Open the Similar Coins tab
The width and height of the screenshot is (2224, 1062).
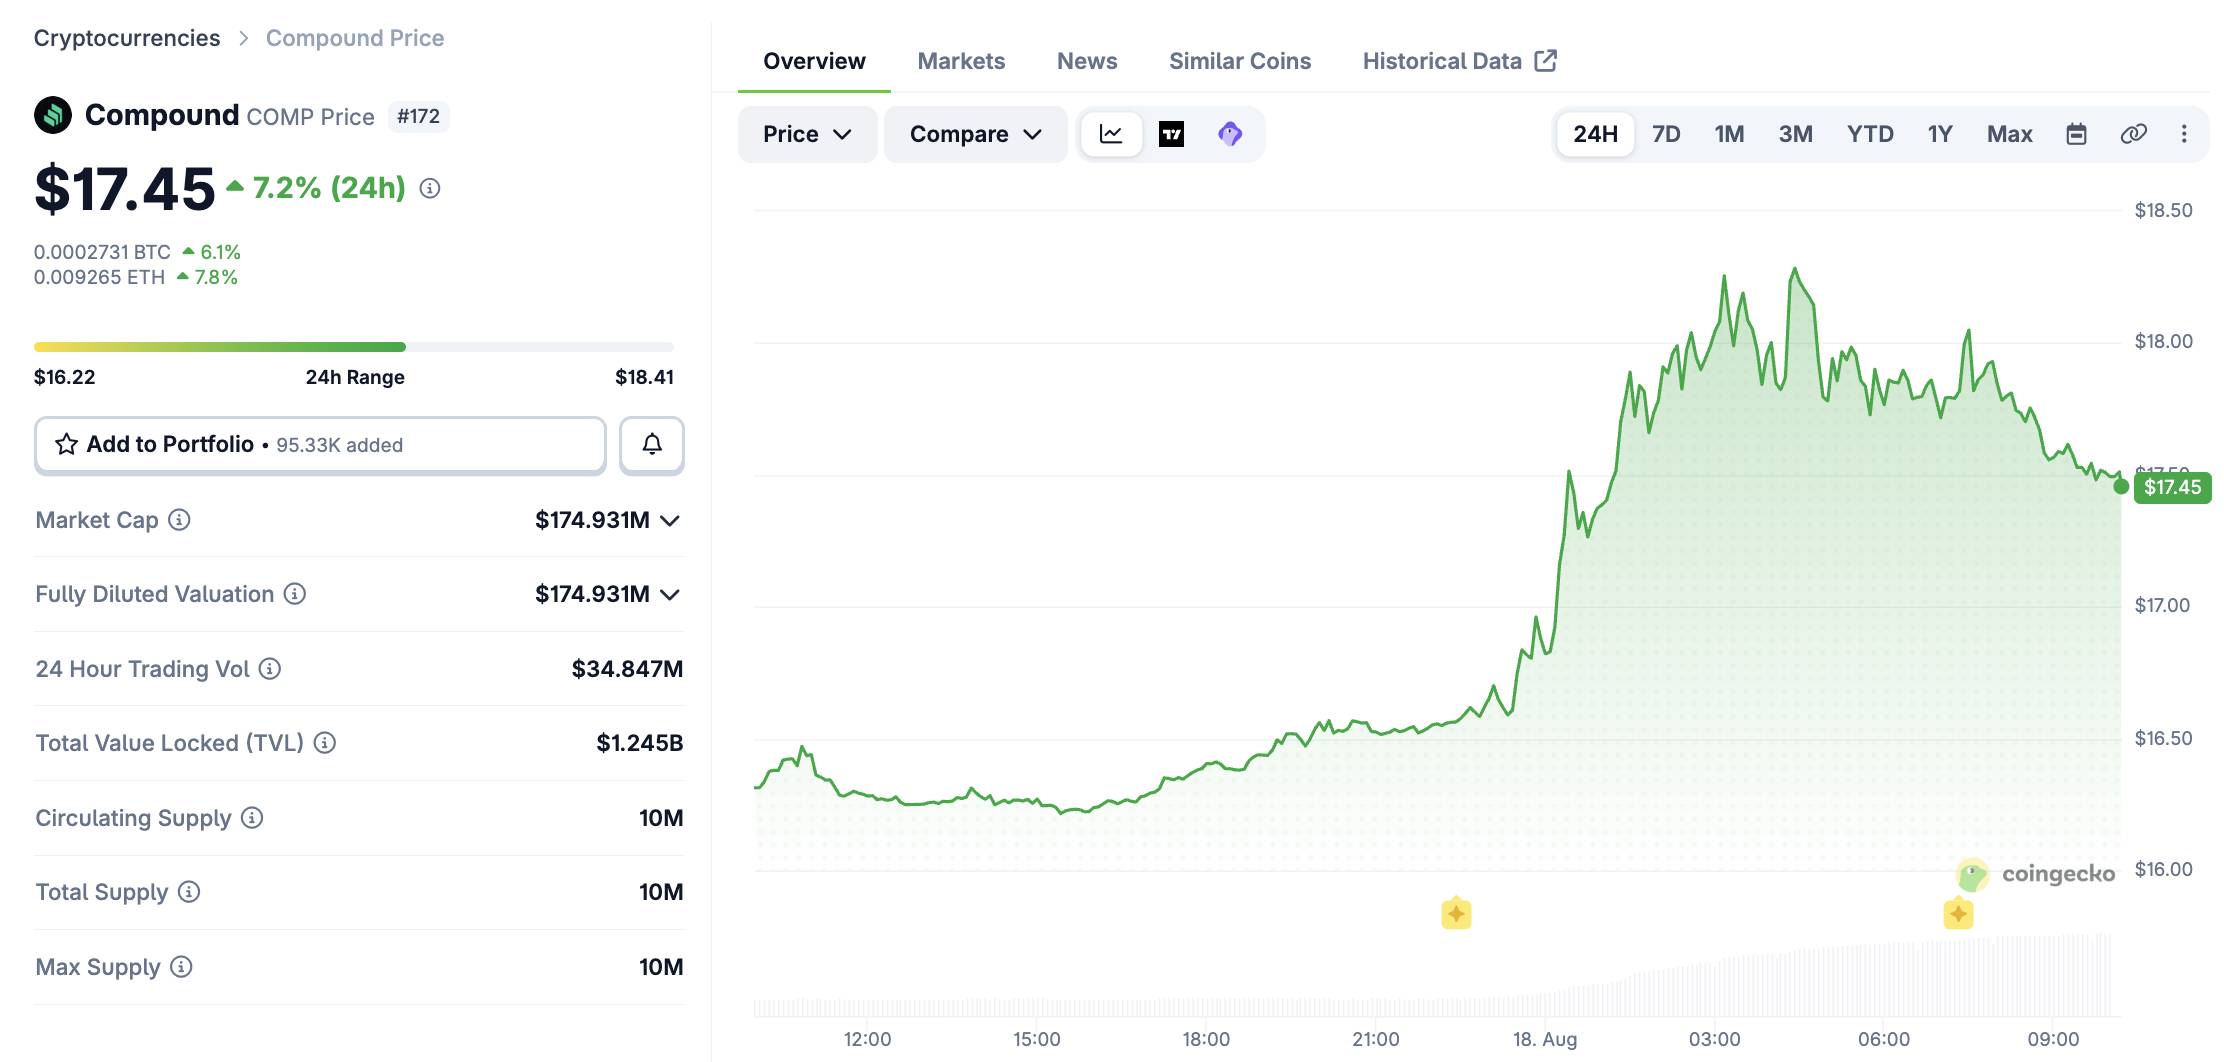[x=1240, y=61]
